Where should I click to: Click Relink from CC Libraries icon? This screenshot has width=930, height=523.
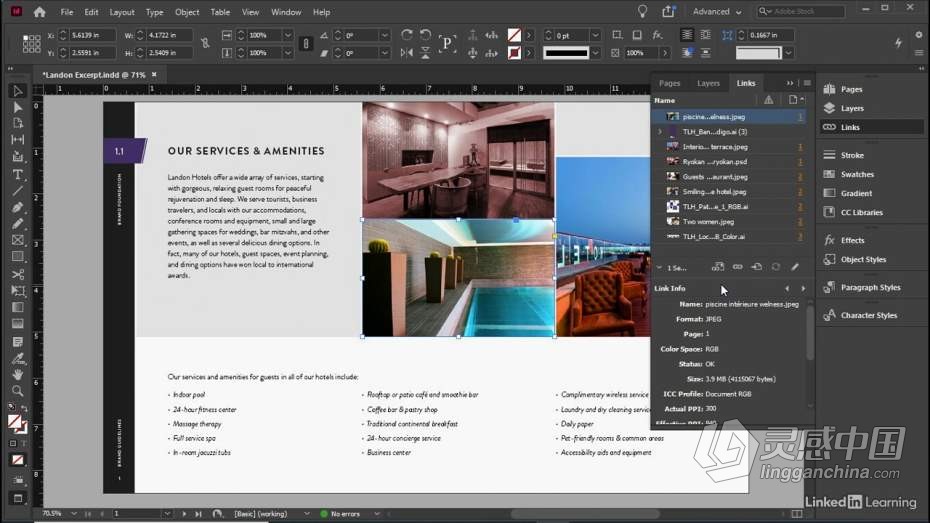coord(718,267)
